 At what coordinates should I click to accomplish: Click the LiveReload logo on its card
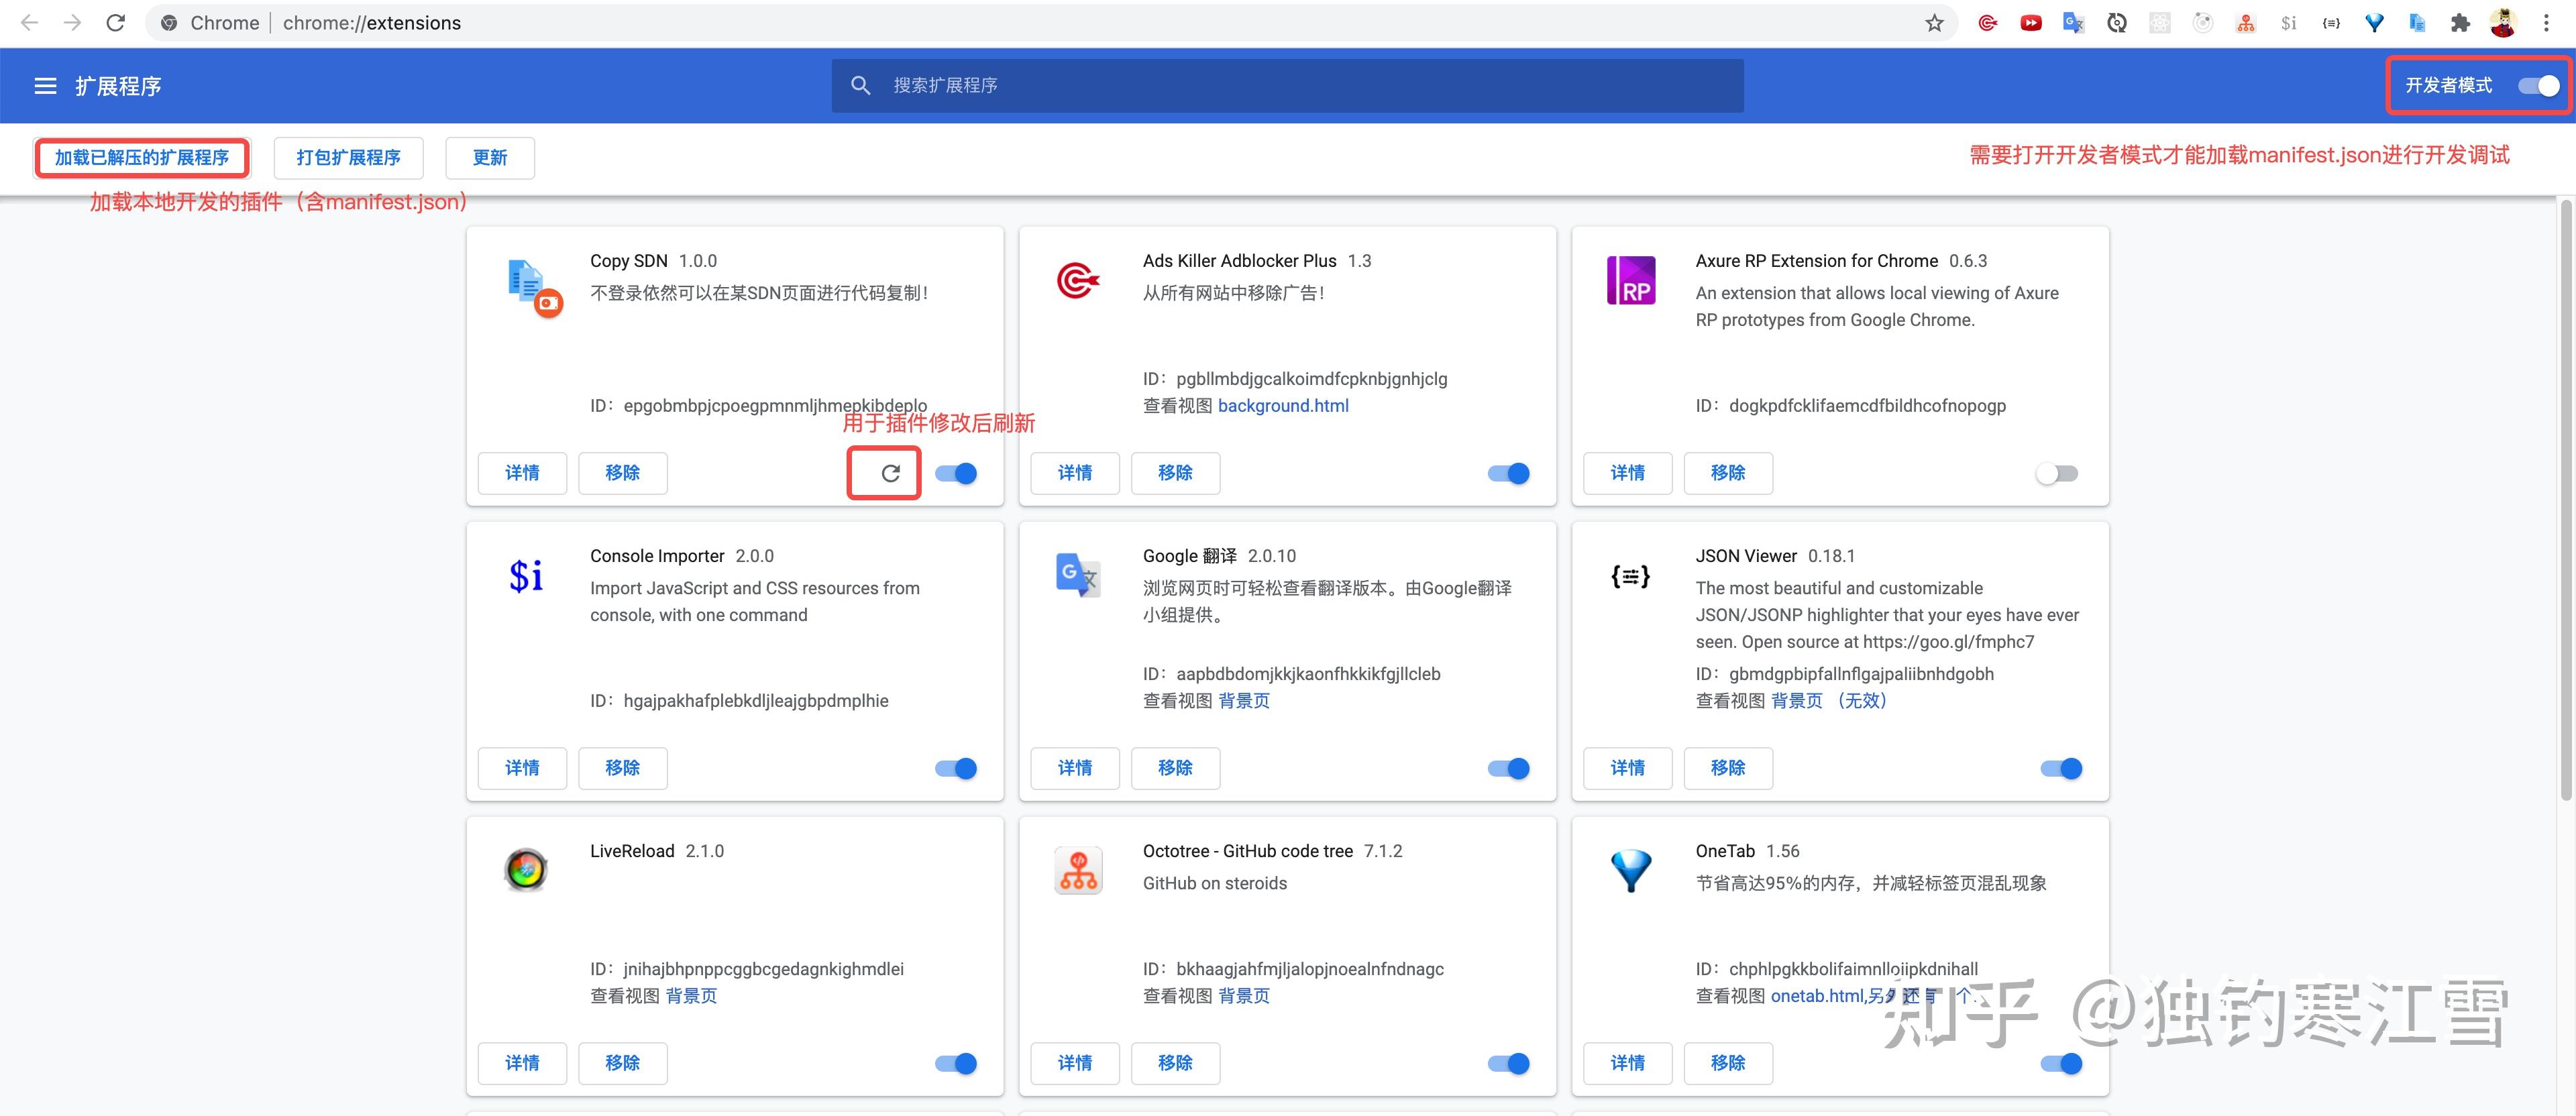click(526, 870)
